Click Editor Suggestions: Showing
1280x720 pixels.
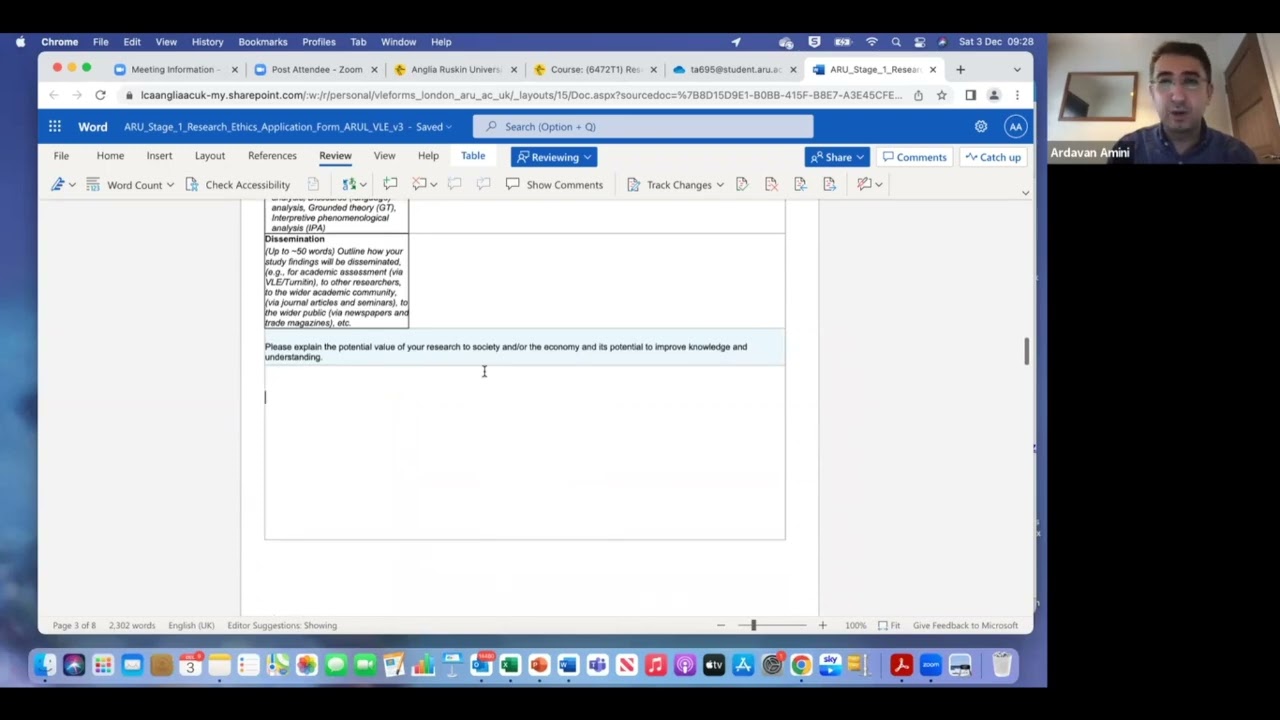(x=282, y=625)
